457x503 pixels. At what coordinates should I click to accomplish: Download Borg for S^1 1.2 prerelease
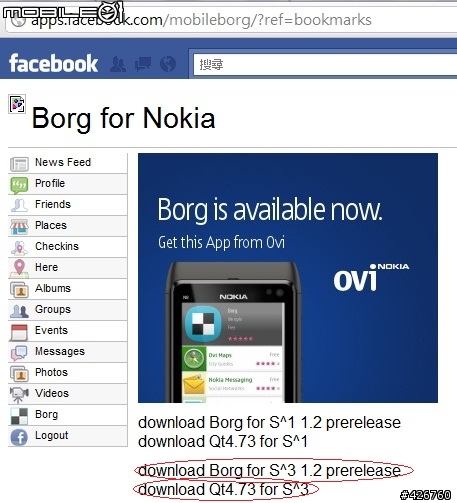[x=269, y=422]
